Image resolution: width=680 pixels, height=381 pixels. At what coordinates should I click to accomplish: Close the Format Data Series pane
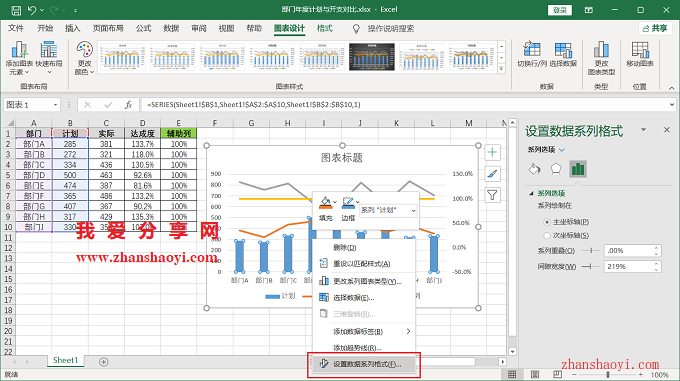tap(667, 130)
